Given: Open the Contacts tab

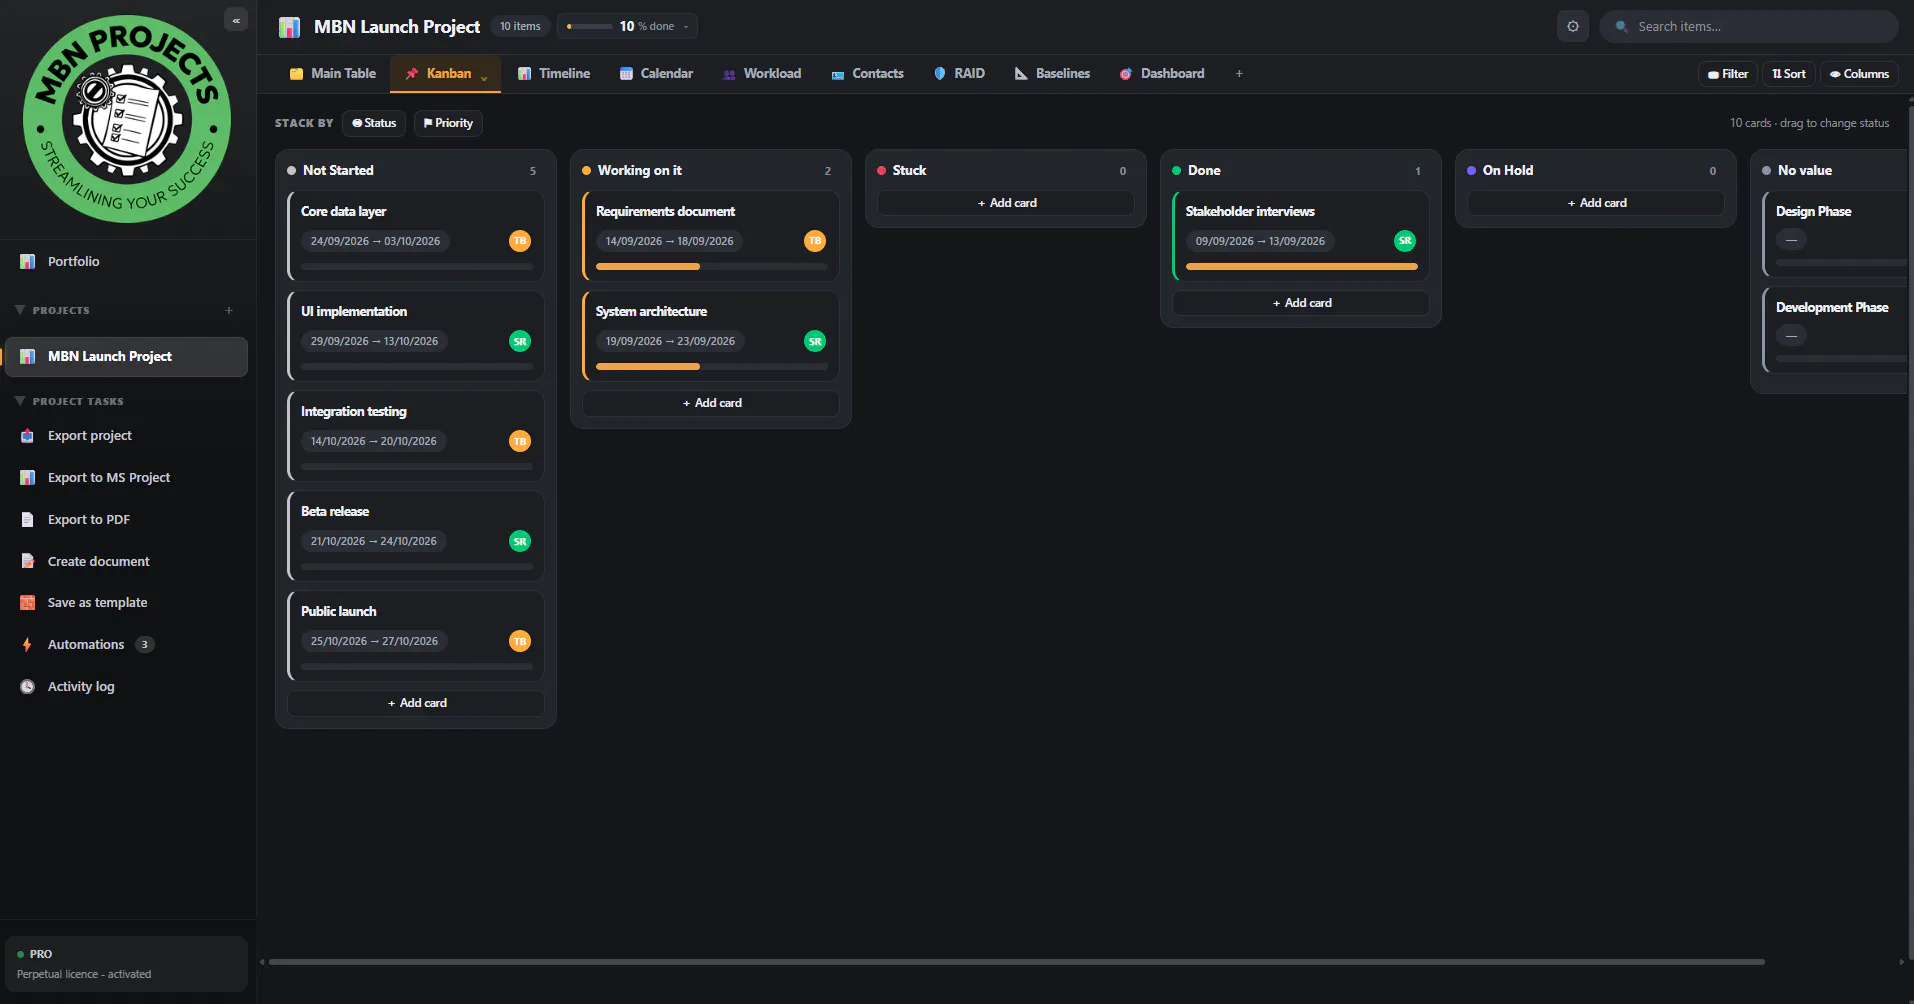Looking at the screenshot, I should pos(868,74).
